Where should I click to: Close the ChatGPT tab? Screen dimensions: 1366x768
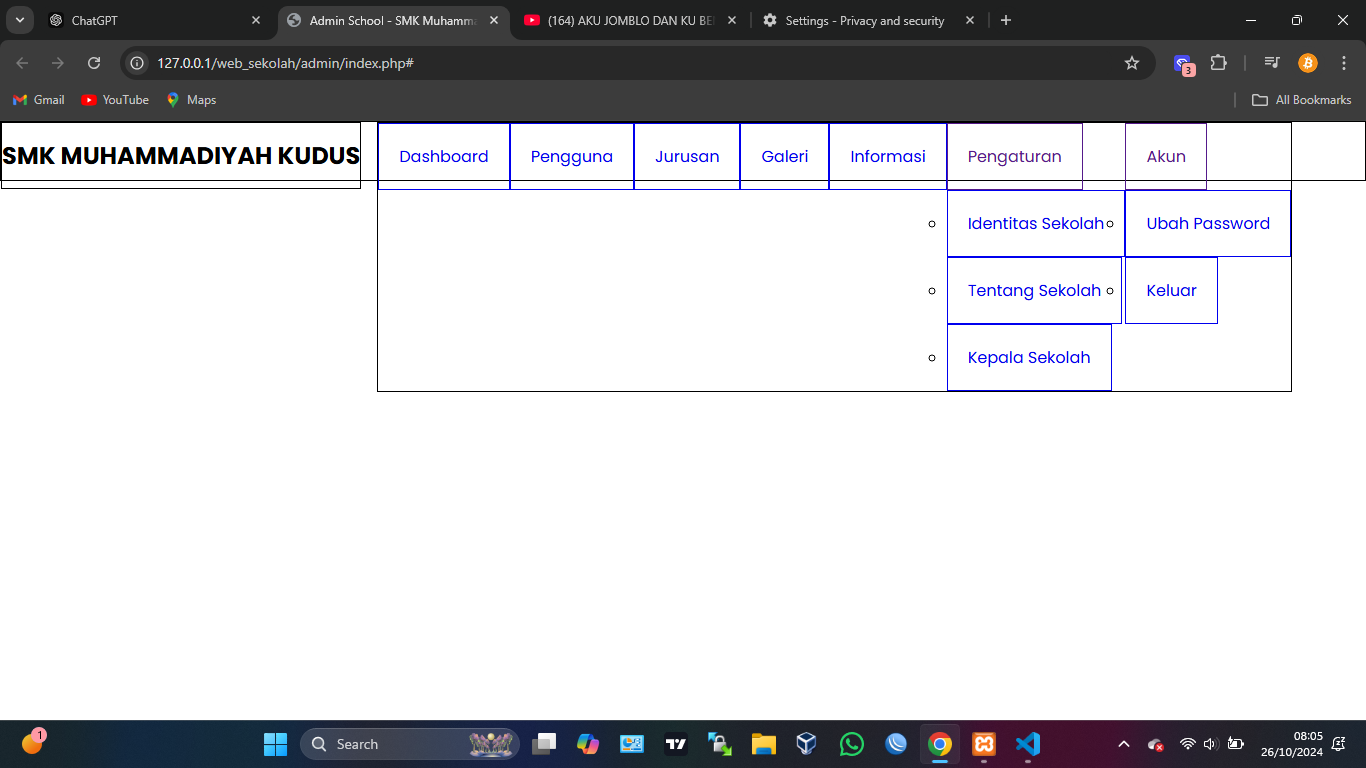click(256, 20)
